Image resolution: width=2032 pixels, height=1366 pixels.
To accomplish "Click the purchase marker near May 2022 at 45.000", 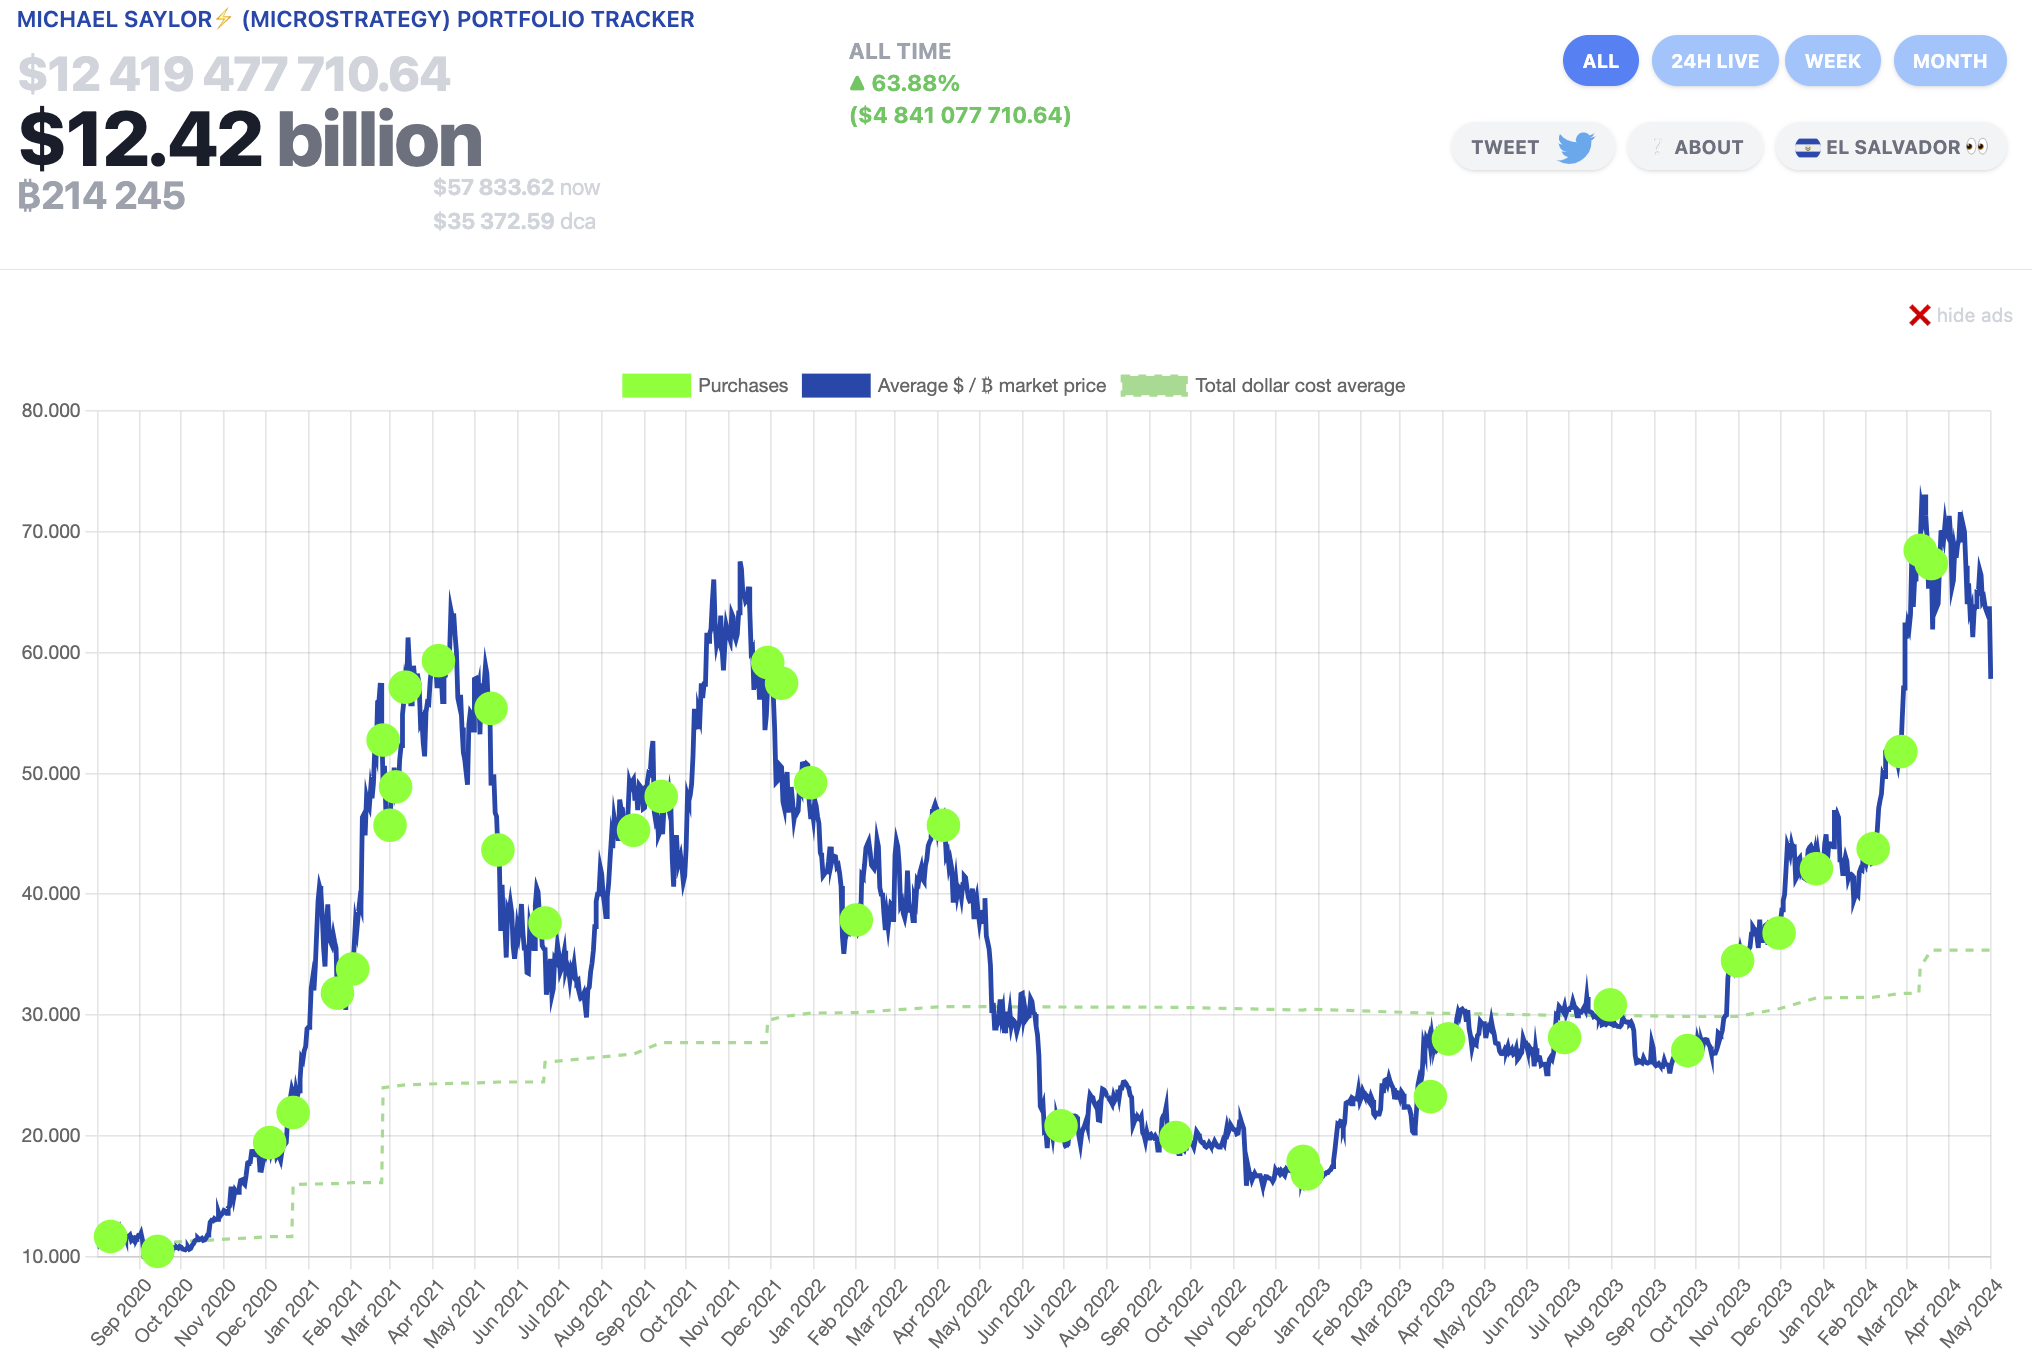I will point(943,825).
